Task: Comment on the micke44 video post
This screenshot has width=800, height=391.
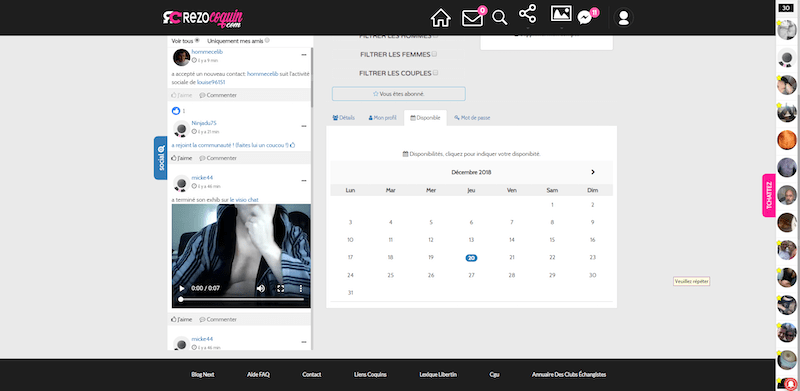Action: [x=218, y=320]
